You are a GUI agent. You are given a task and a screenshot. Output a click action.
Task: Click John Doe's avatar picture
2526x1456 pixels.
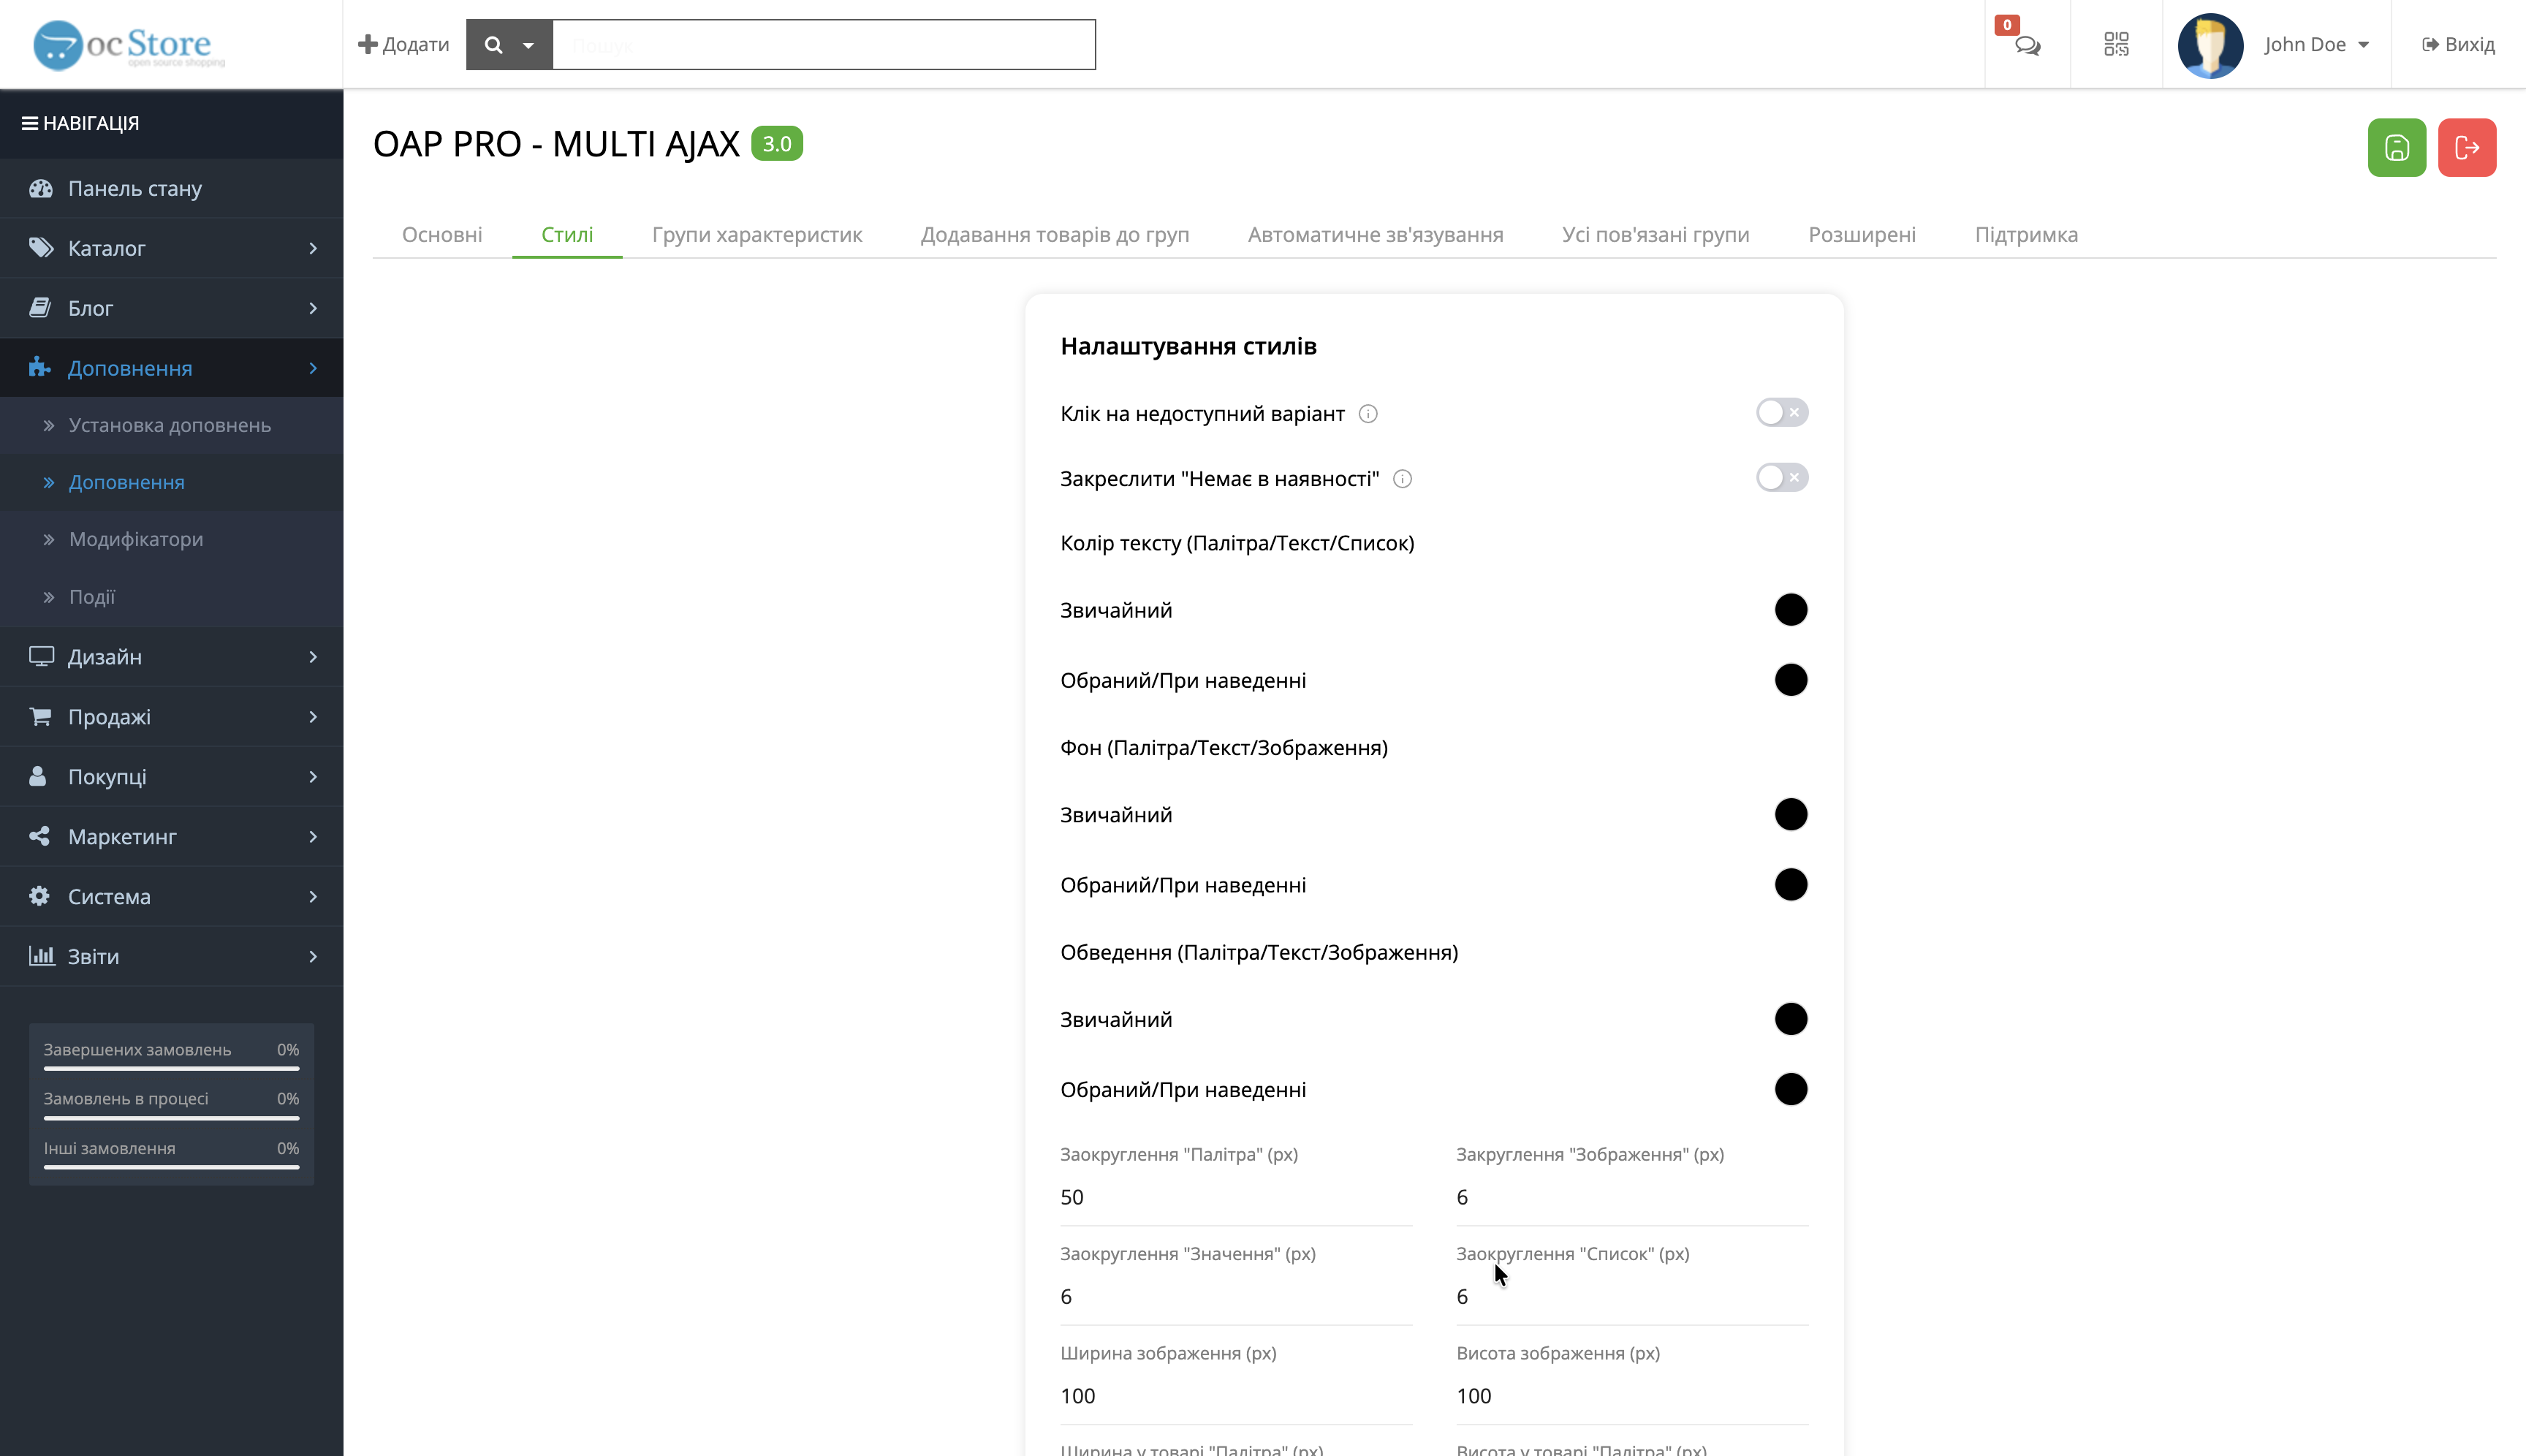tap(2210, 45)
